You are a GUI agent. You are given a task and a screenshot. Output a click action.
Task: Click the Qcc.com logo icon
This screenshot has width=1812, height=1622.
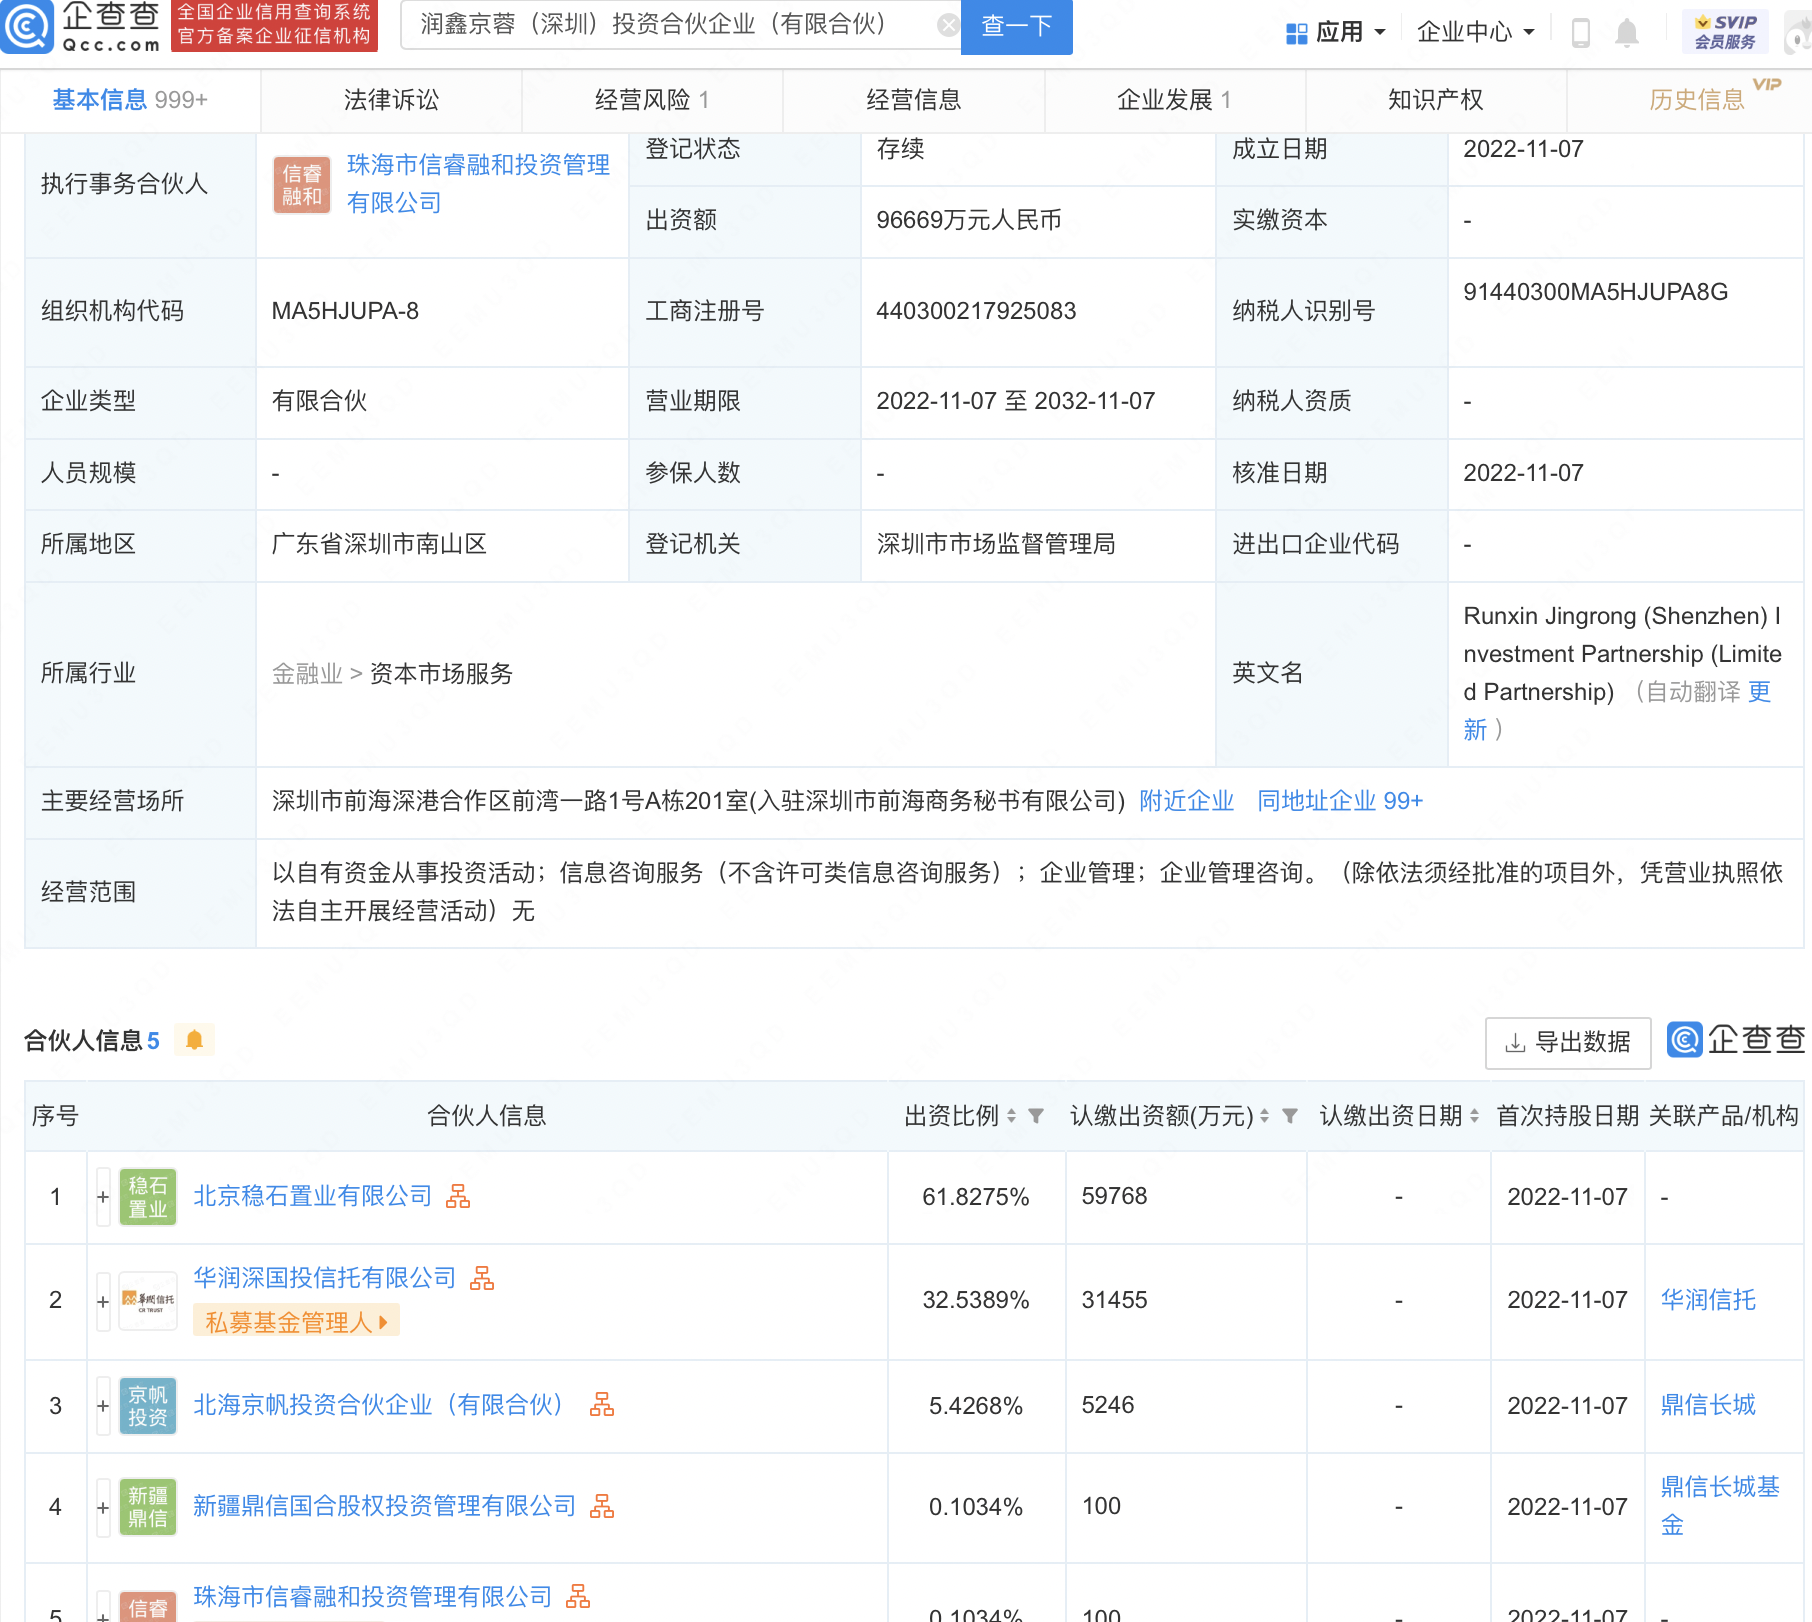click(27, 27)
